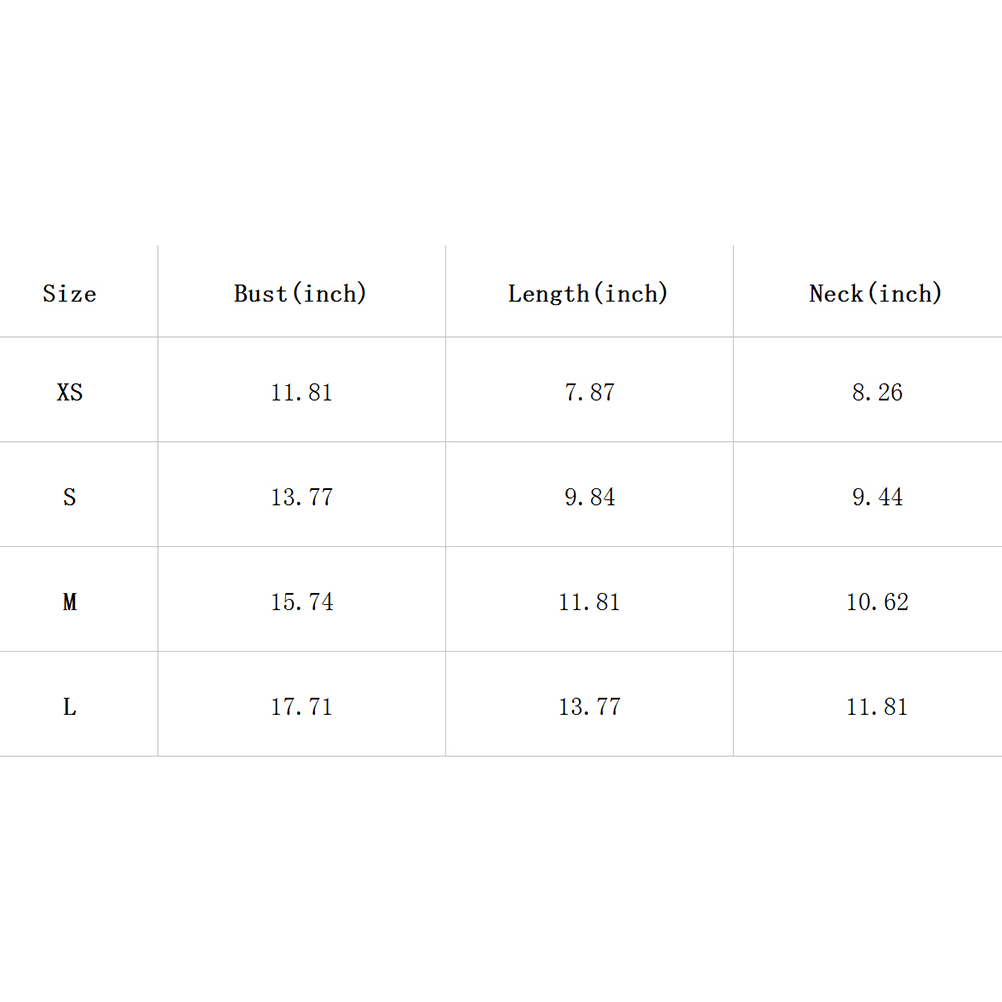The width and height of the screenshot is (1002, 1002).
Task: Click XS neck value 8.26
Action: [877, 392]
